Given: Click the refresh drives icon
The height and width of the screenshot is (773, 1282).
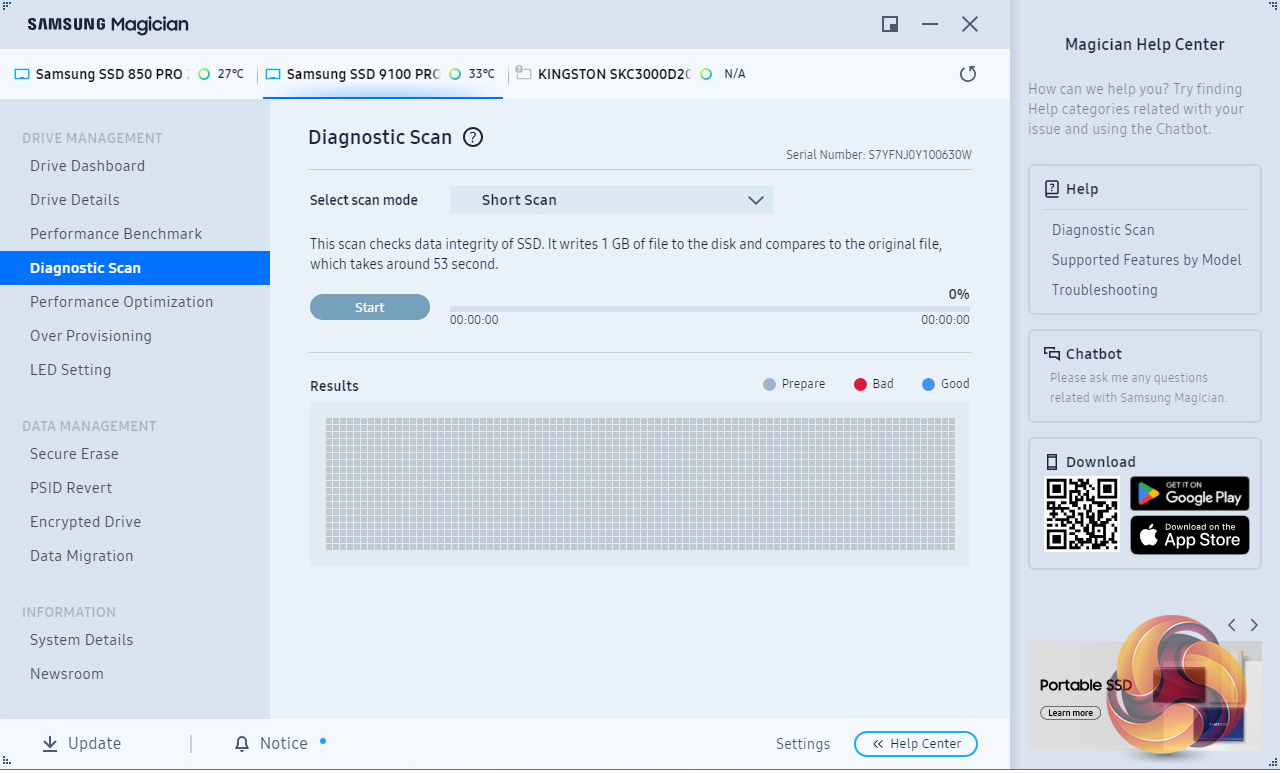Looking at the screenshot, I should coord(967,74).
